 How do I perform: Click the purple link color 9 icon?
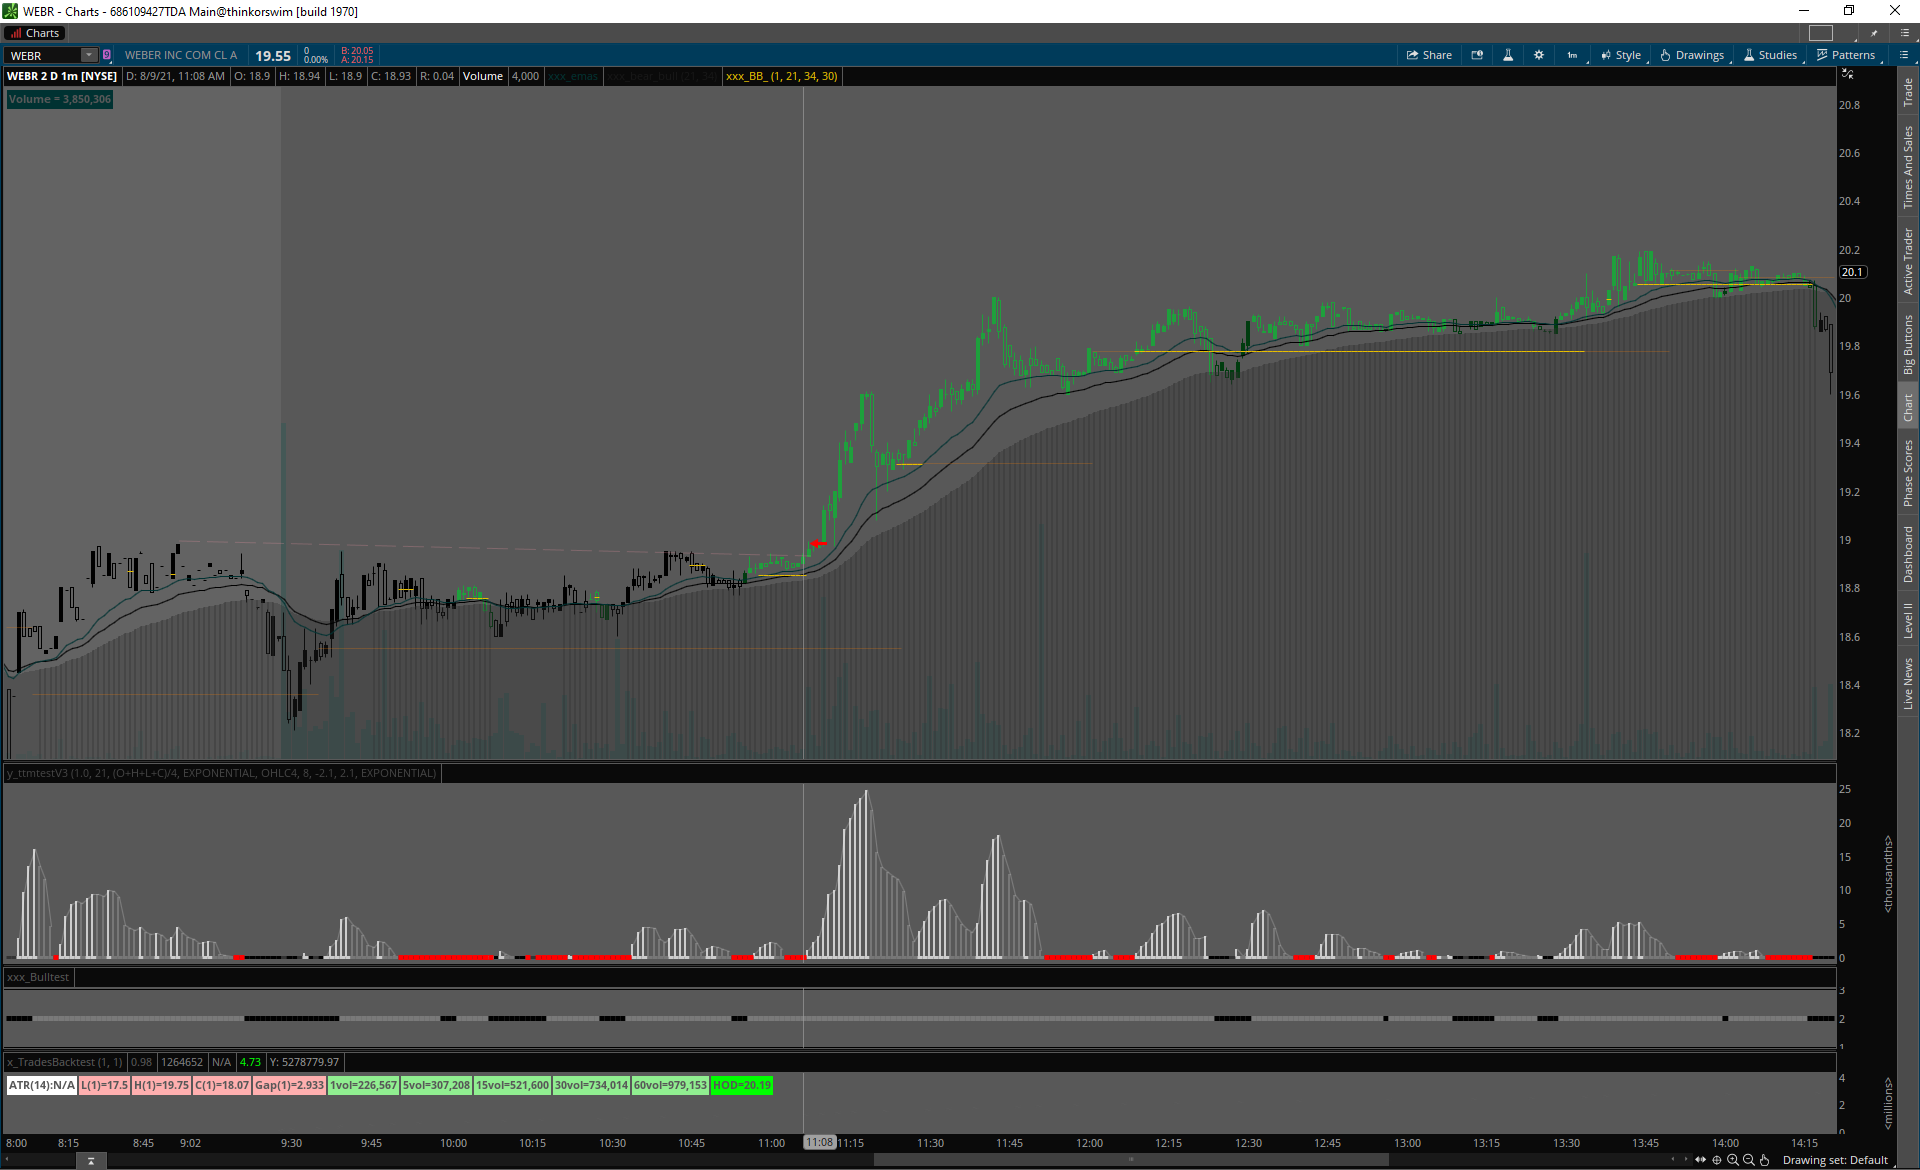[x=107, y=55]
